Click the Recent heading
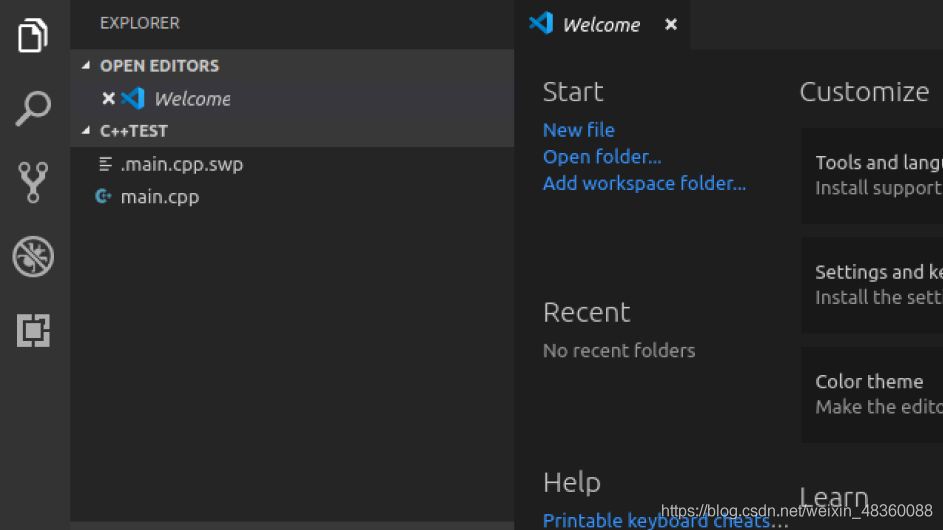This screenshot has height=530, width=943. [x=586, y=312]
